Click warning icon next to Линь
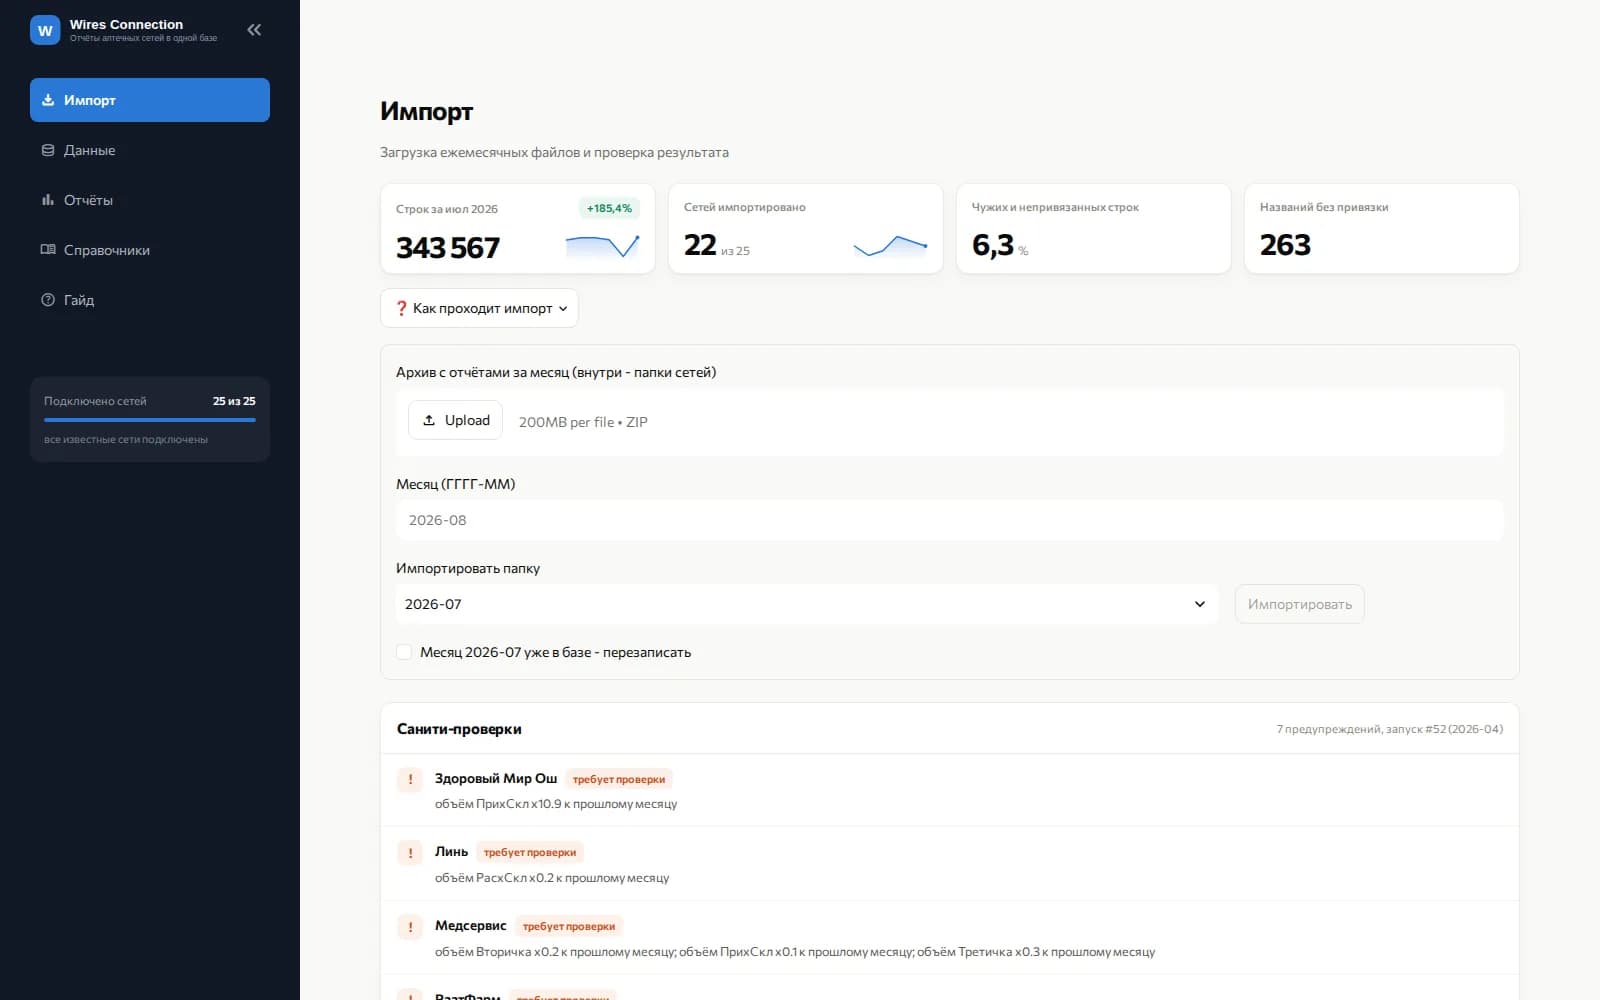The width and height of the screenshot is (1600, 1000). 410,853
